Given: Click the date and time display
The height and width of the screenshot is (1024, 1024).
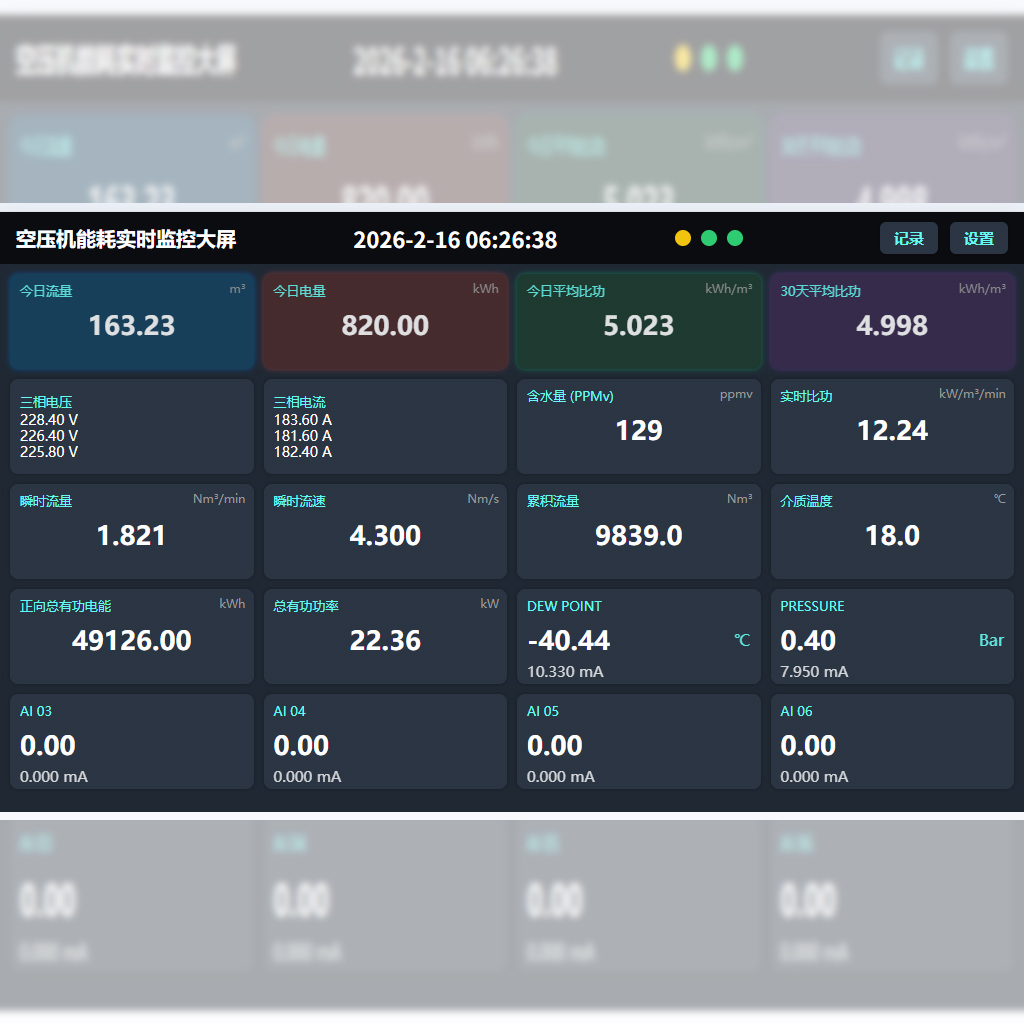Looking at the screenshot, I should click(x=455, y=240).
